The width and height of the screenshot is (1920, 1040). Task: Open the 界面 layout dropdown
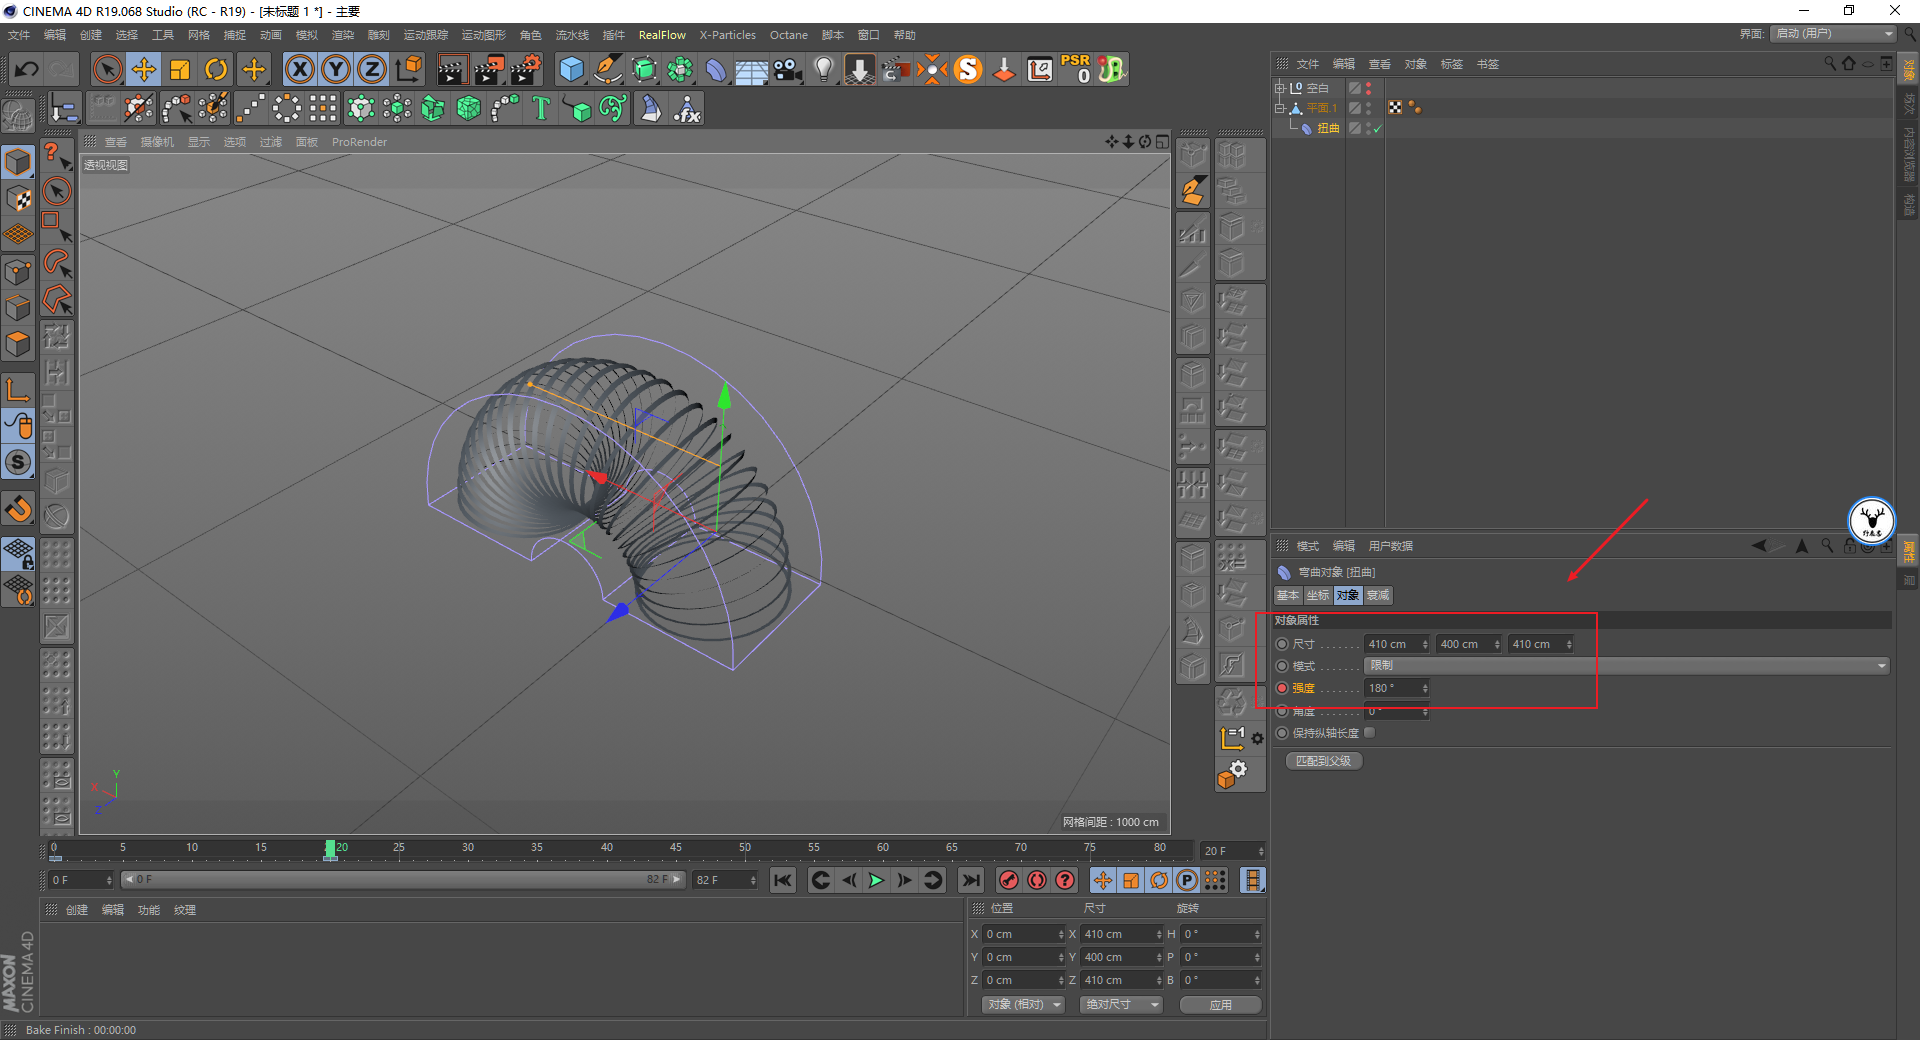point(1832,34)
